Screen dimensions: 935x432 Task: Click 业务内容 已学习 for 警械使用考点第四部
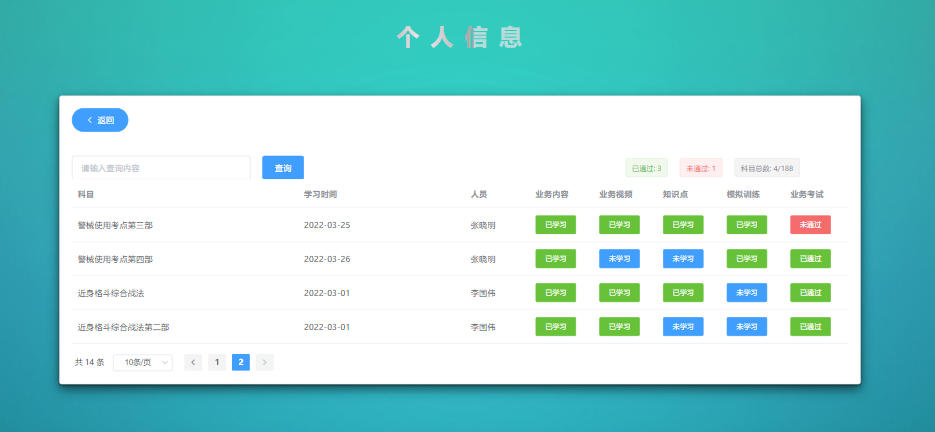click(556, 259)
